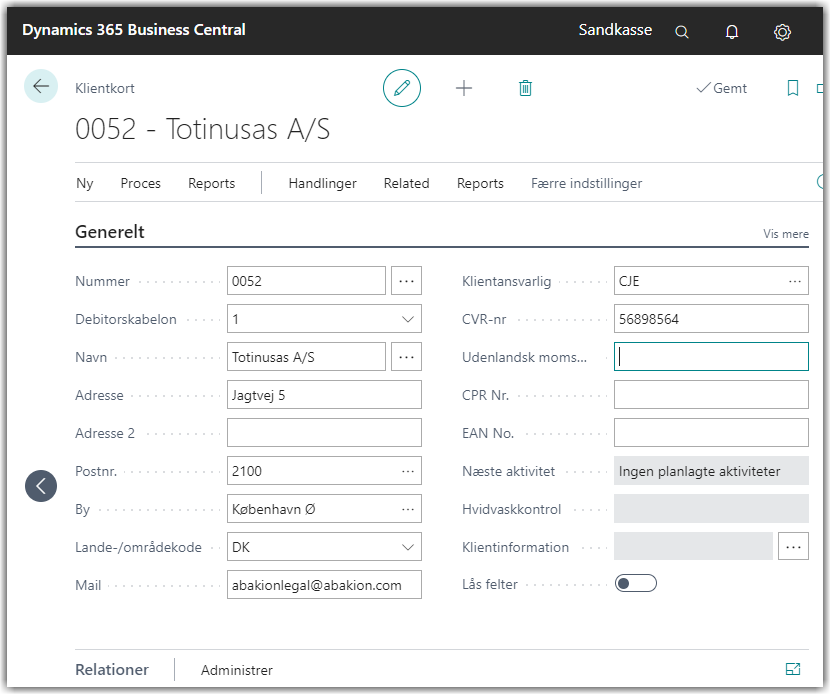Click the Sandkasse environment label

pos(615,30)
